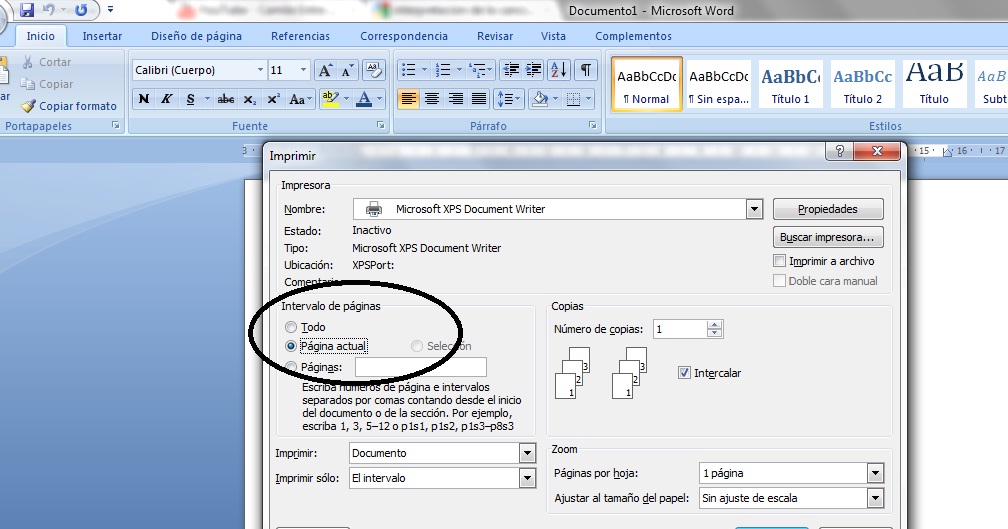Click the Número de copias field
1008x529 pixels.
(680, 329)
